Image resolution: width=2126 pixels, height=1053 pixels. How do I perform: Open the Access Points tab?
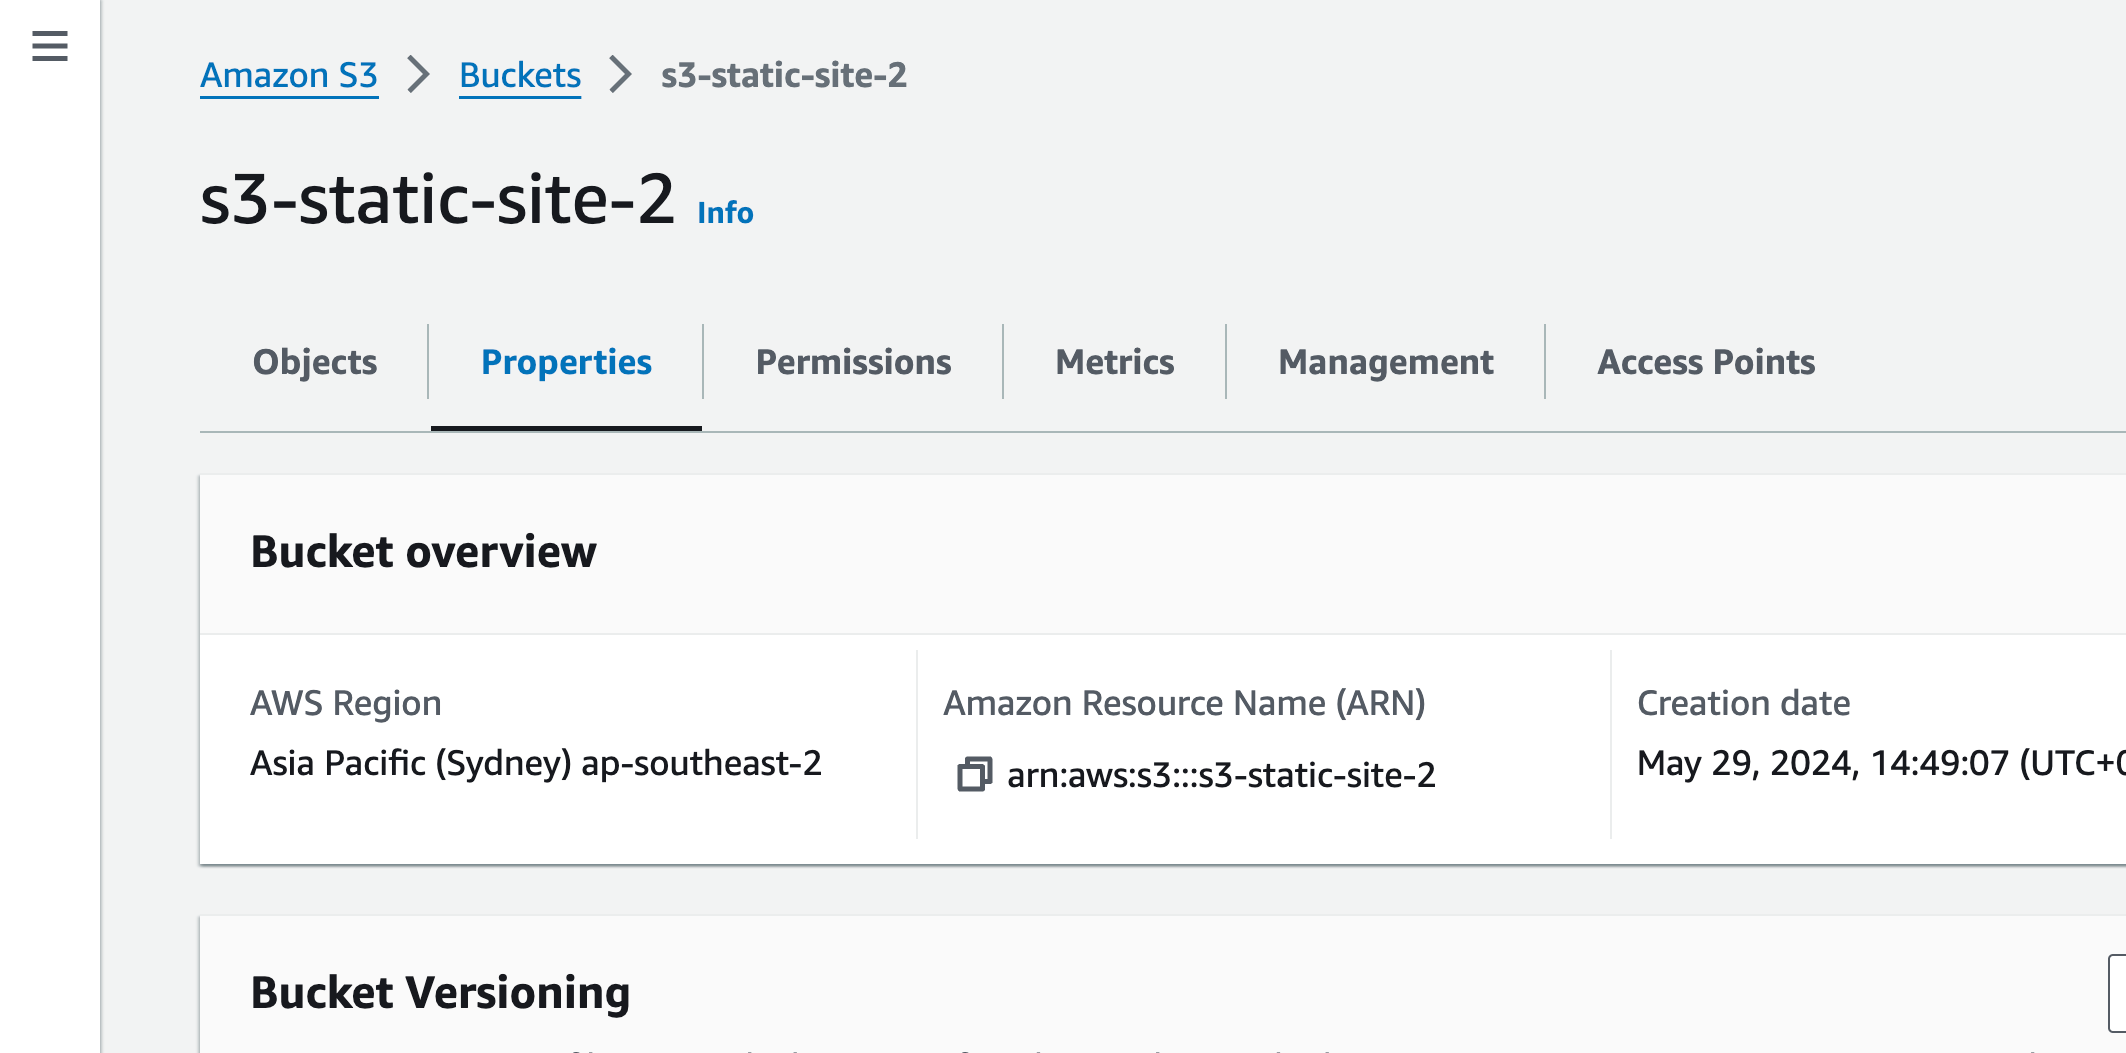tap(1706, 362)
